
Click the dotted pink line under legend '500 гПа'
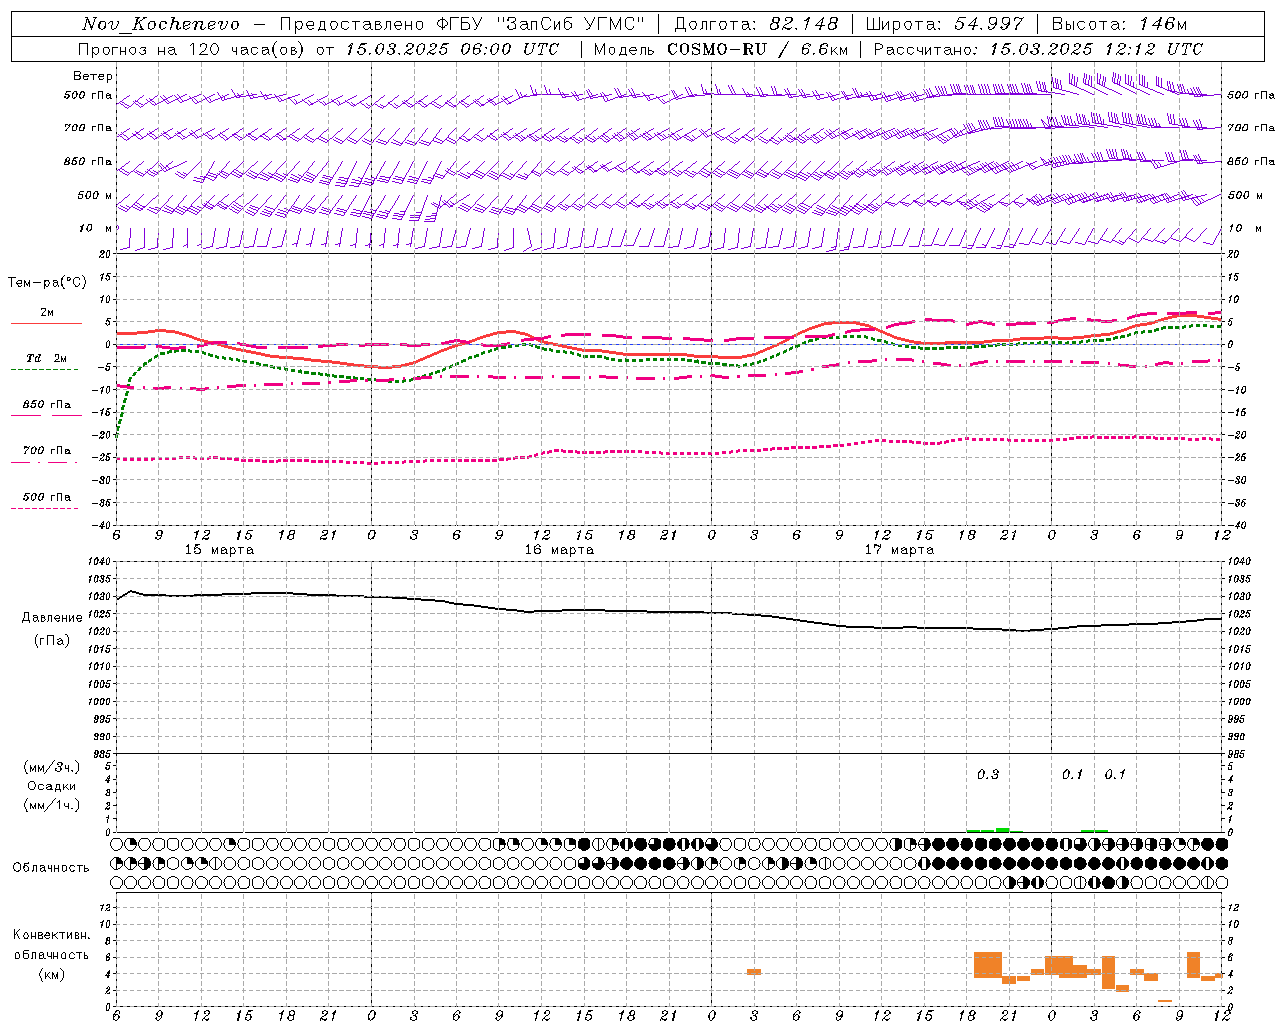click(x=44, y=508)
